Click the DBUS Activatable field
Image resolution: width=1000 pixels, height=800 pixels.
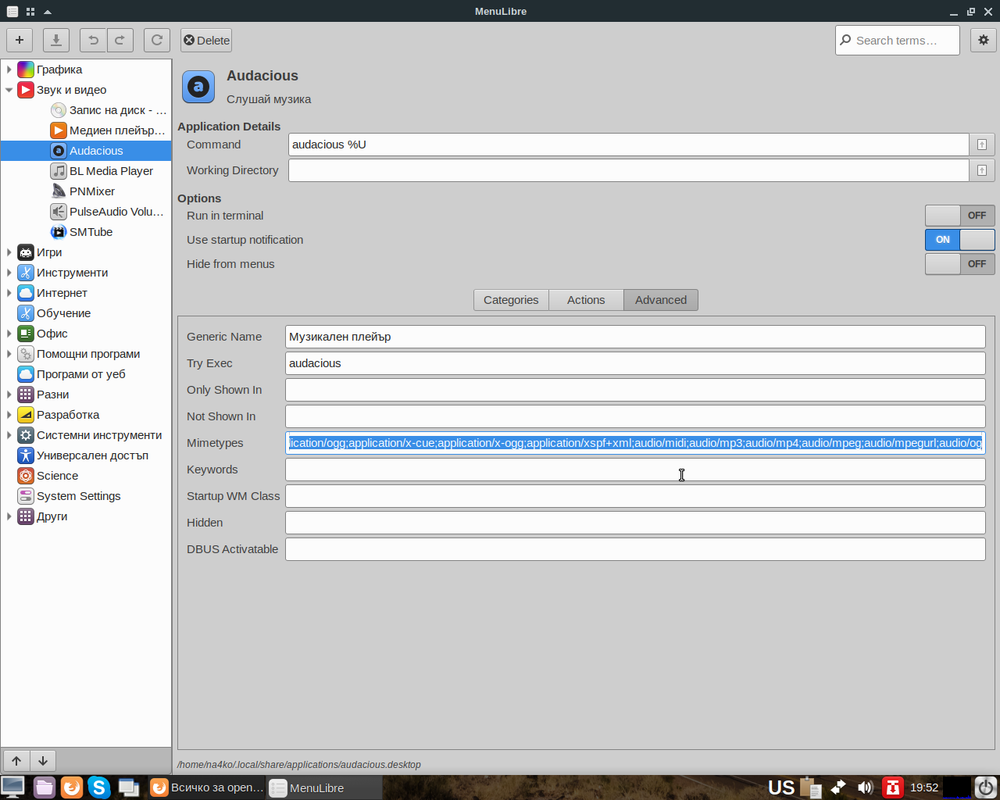pyautogui.click(x=635, y=549)
